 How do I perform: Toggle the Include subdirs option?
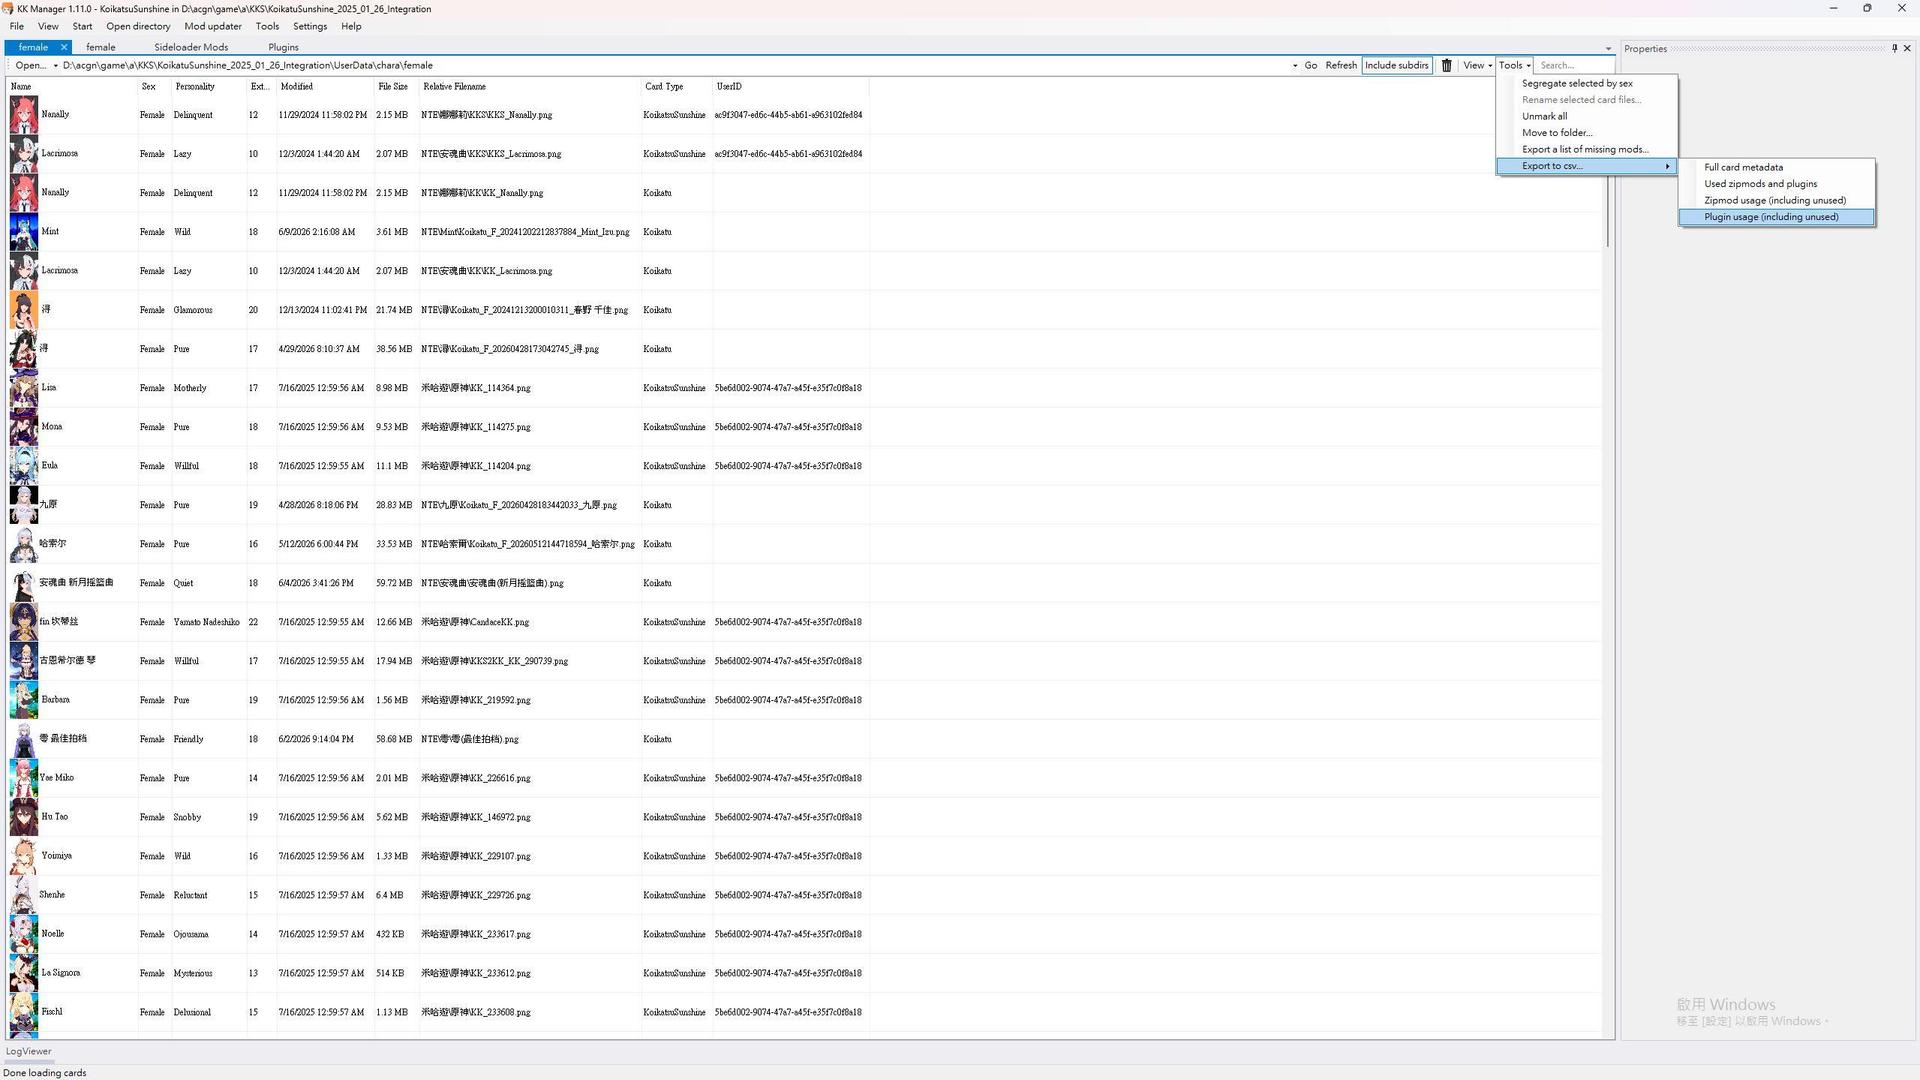(x=1396, y=66)
